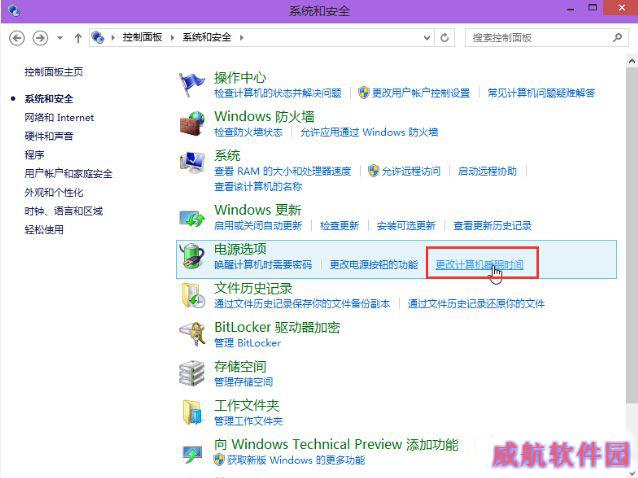The height and width of the screenshot is (478, 638).
Task: Click shield icon beside 允许远程访问
Action: tap(373, 170)
